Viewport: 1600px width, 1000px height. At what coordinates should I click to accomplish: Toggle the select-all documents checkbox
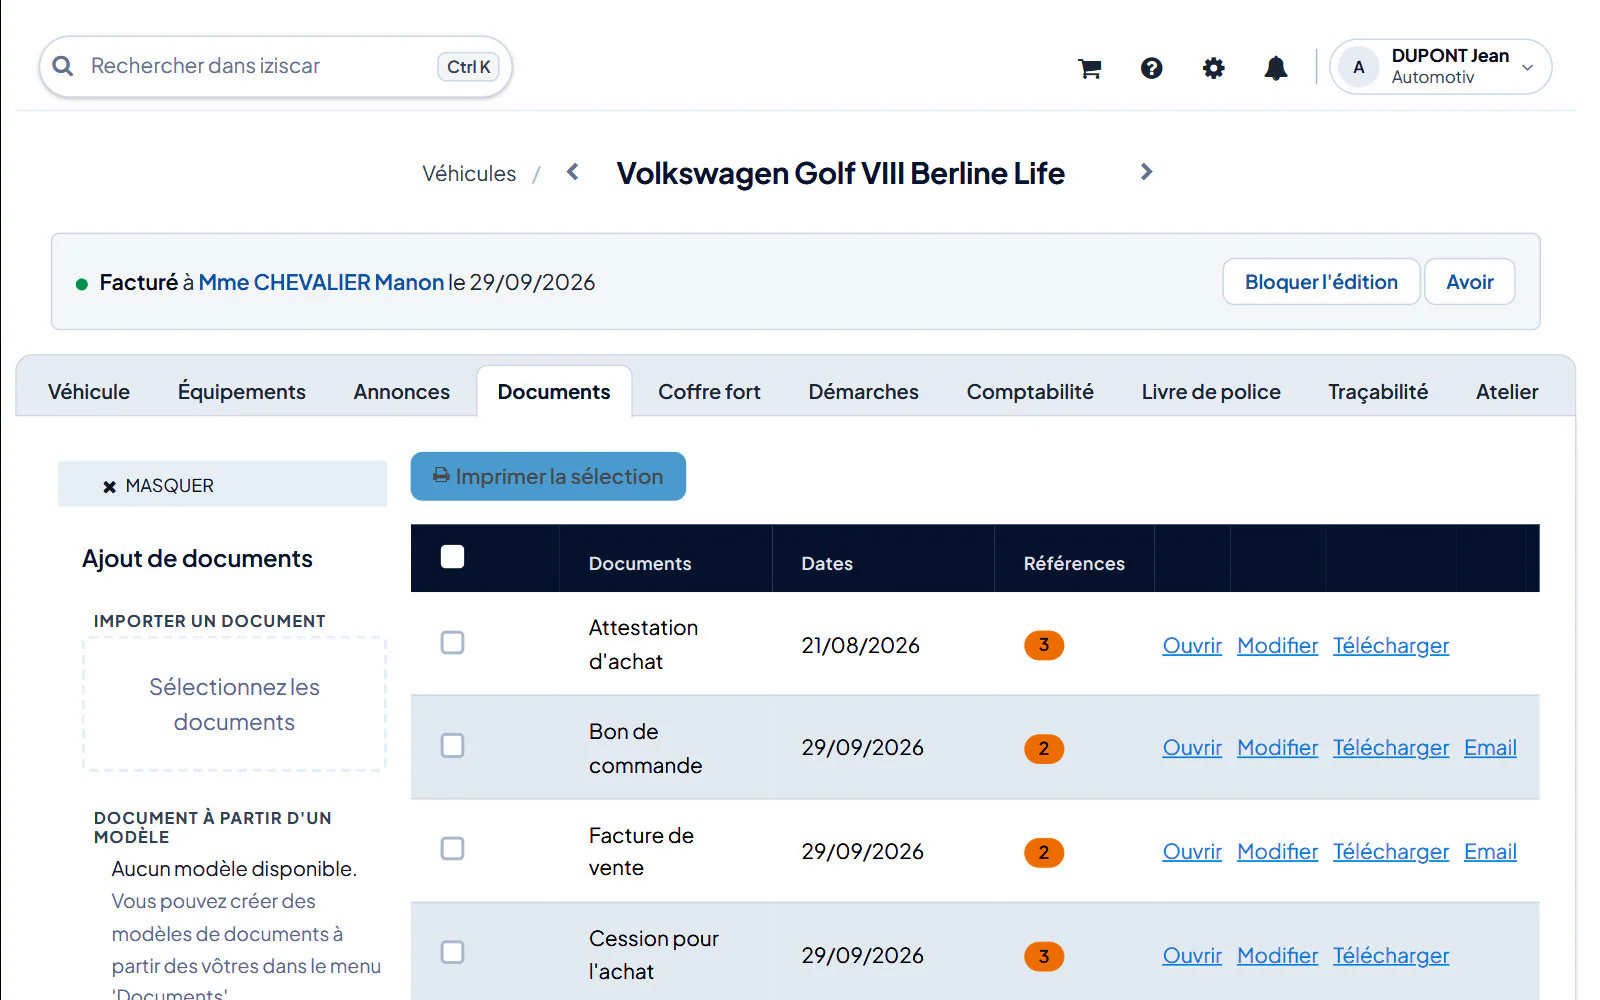pos(452,556)
